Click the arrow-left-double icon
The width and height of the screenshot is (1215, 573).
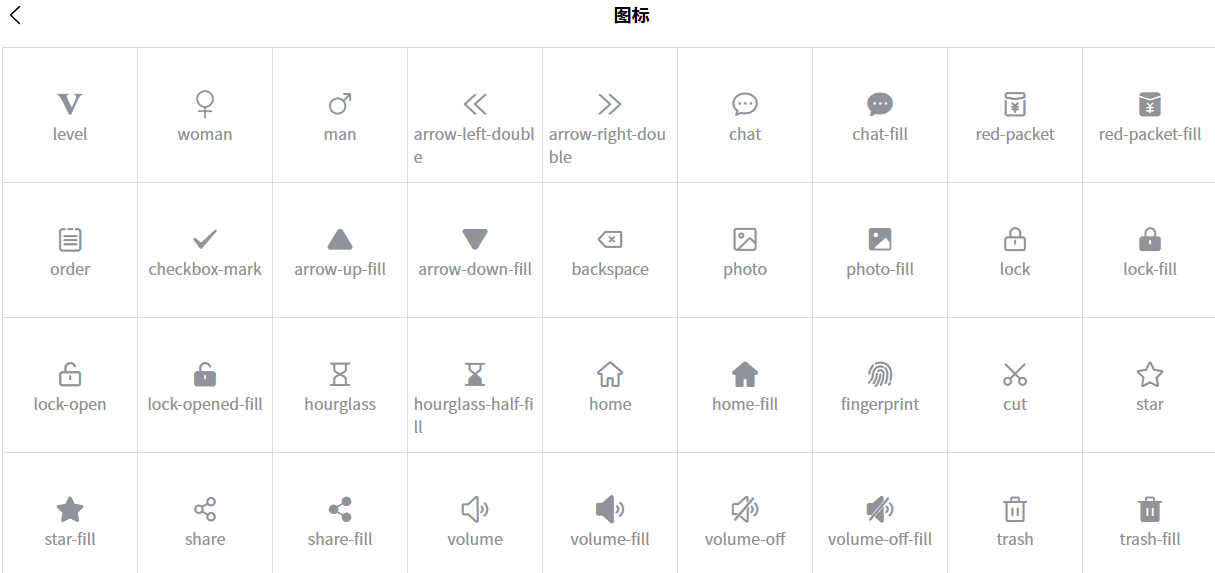475,104
